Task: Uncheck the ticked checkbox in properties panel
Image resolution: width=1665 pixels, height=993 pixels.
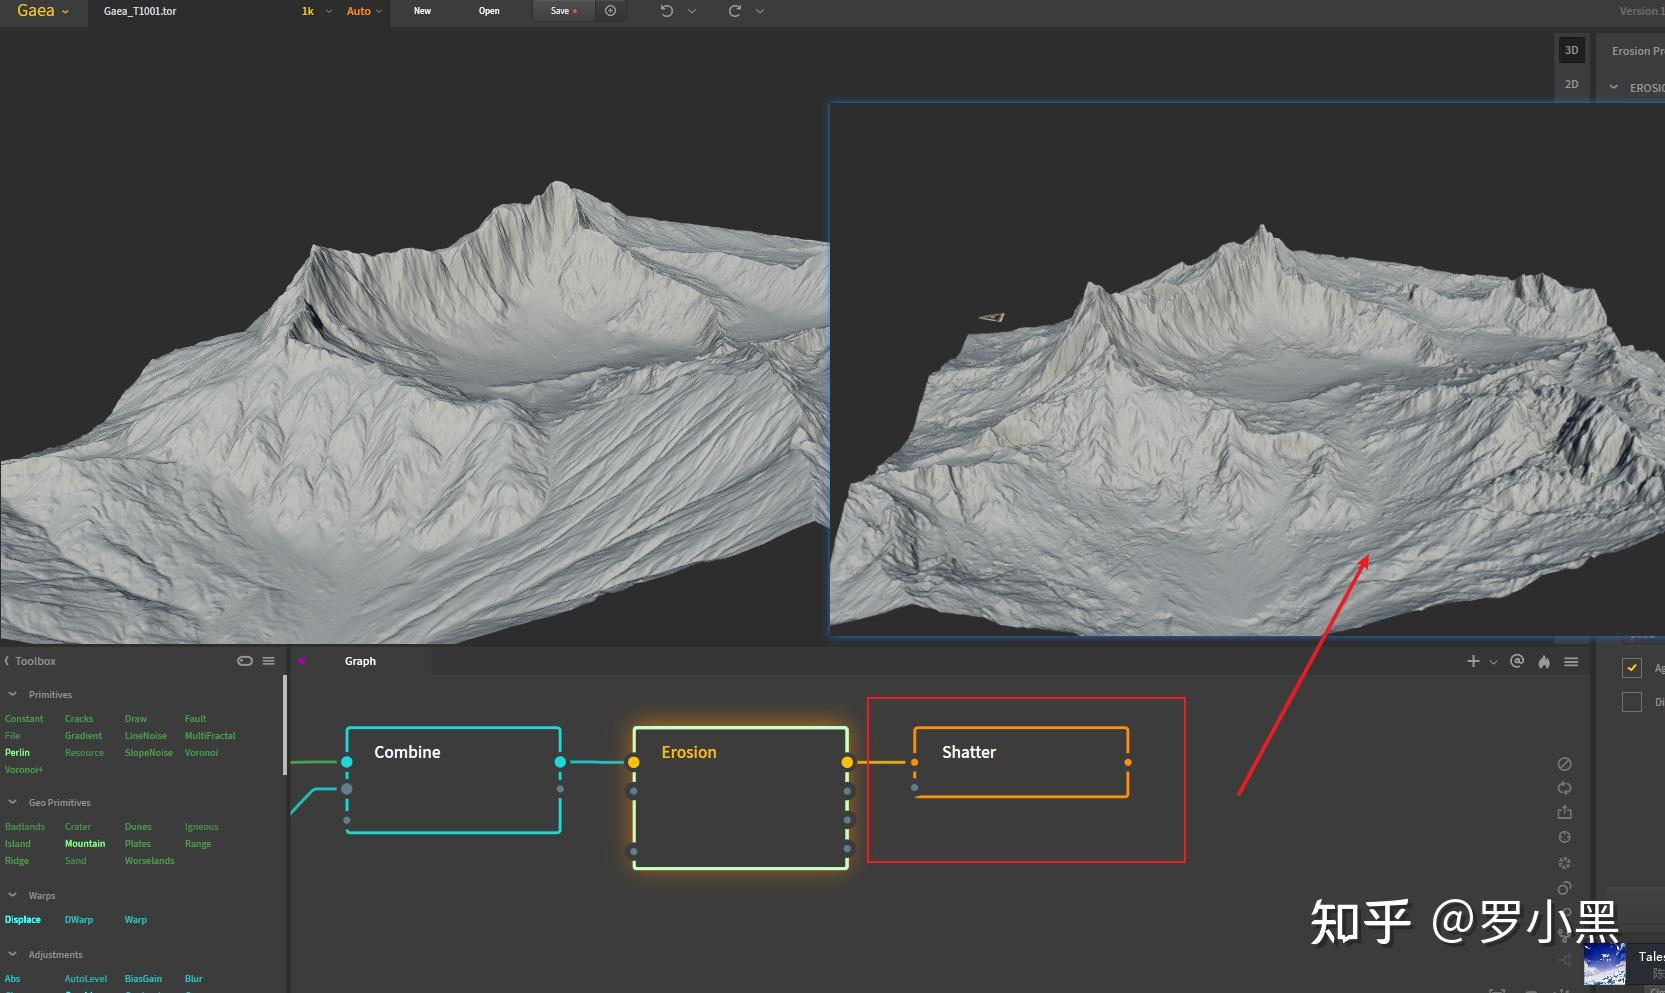Action: coord(1632,668)
